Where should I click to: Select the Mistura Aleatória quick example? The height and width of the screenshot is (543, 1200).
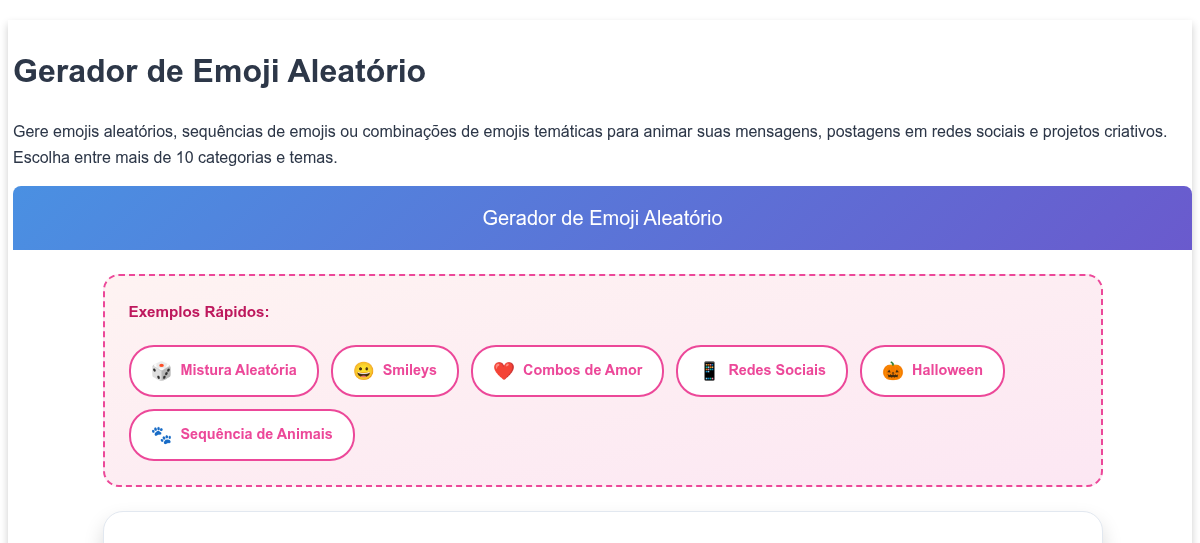tap(224, 371)
